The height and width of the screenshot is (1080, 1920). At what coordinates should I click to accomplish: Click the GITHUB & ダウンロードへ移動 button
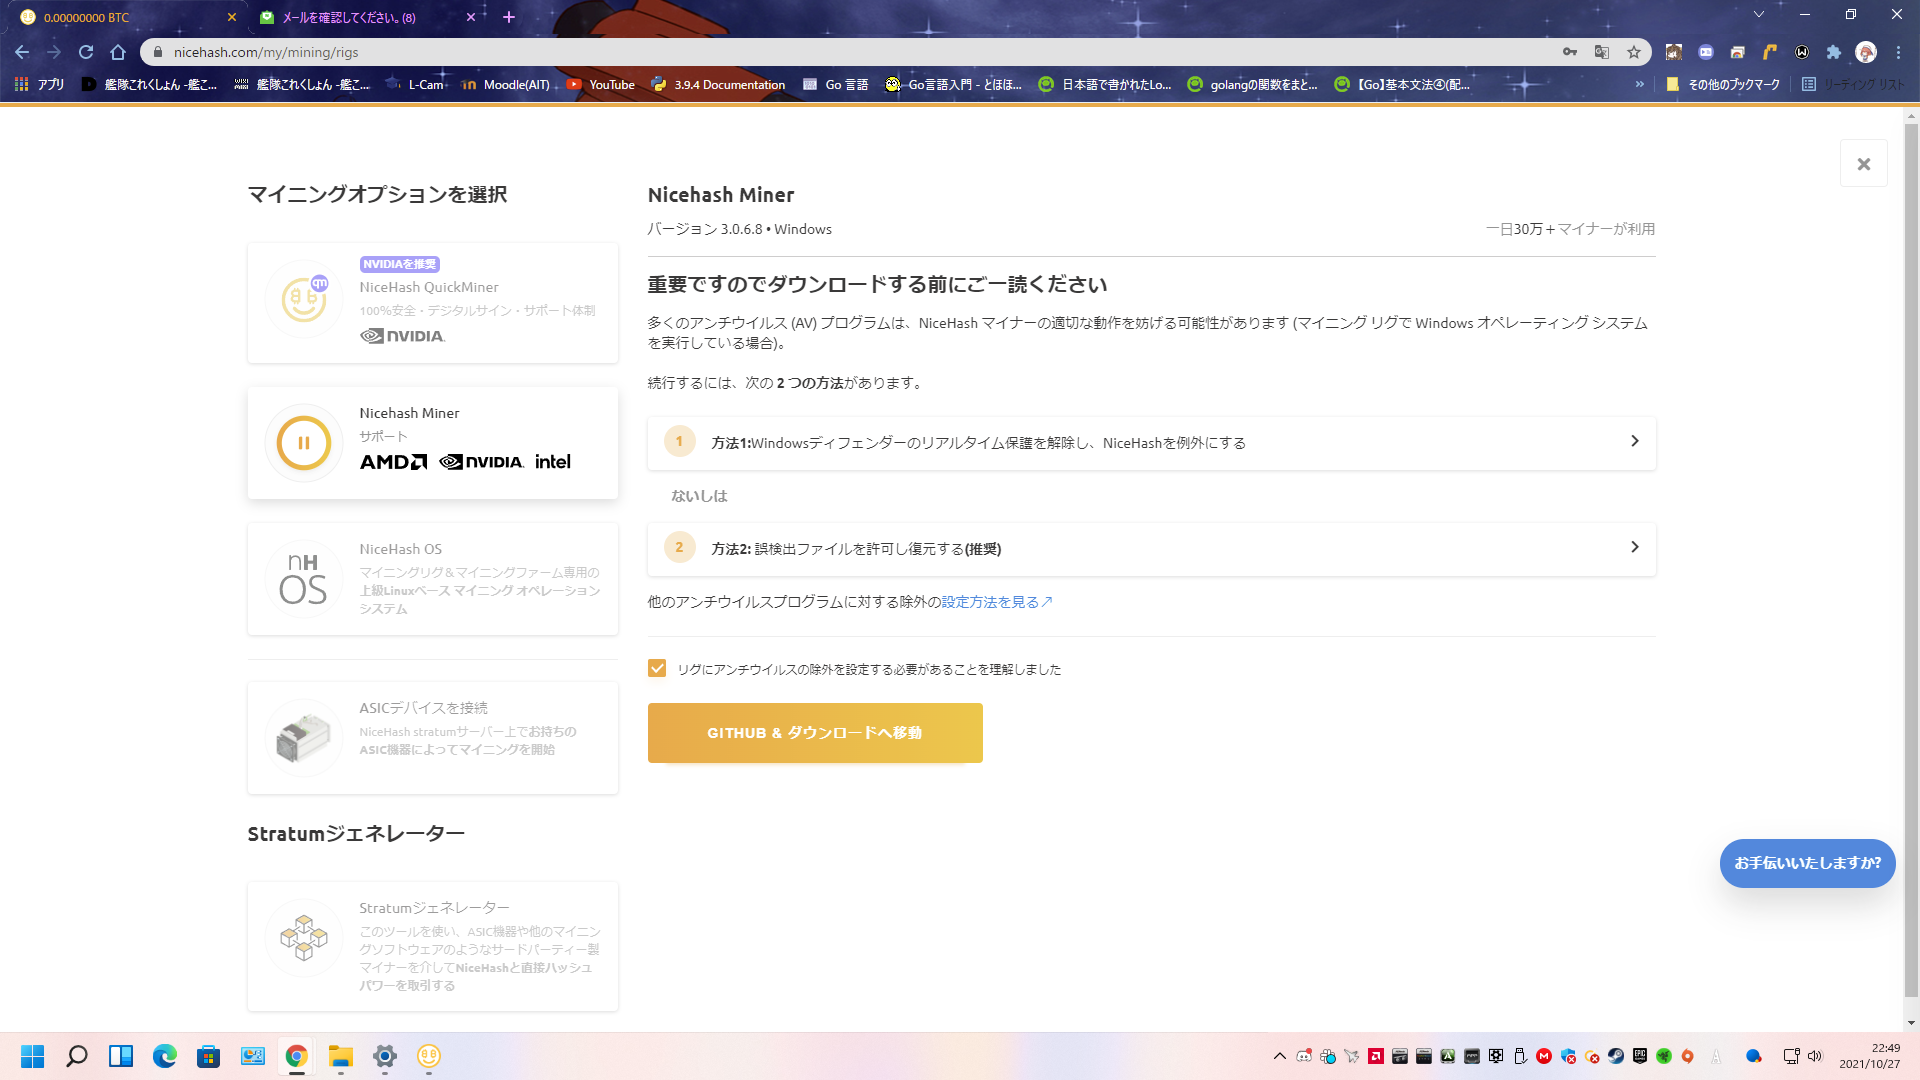click(x=815, y=732)
